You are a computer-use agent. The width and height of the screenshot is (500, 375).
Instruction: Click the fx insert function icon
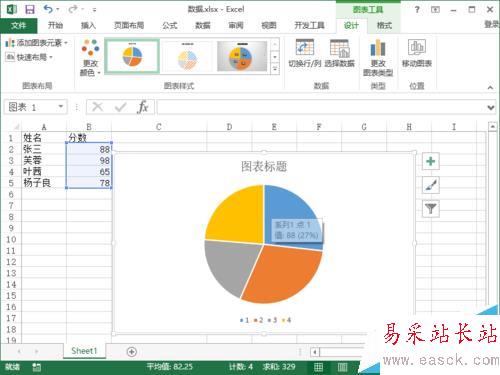pyautogui.click(x=143, y=107)
